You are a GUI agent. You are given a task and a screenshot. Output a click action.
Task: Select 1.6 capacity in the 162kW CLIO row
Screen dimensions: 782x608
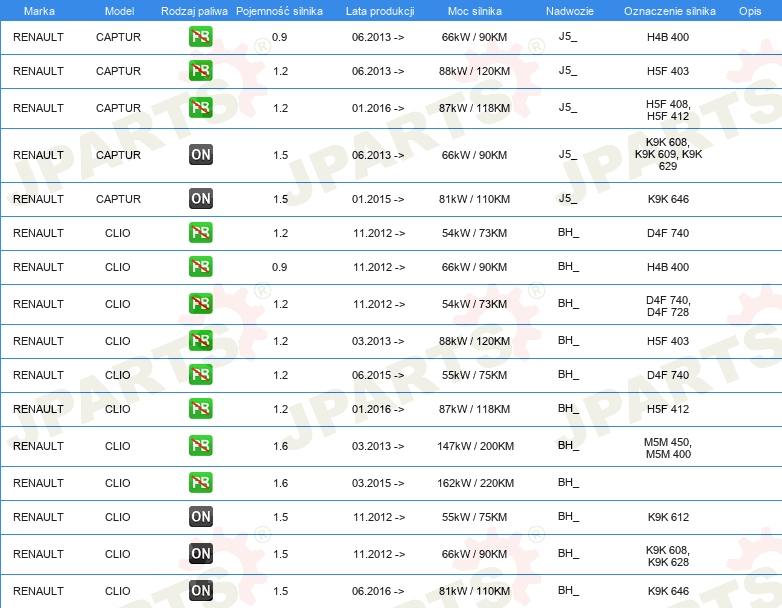pyautogui.click(x=280, y=483)
